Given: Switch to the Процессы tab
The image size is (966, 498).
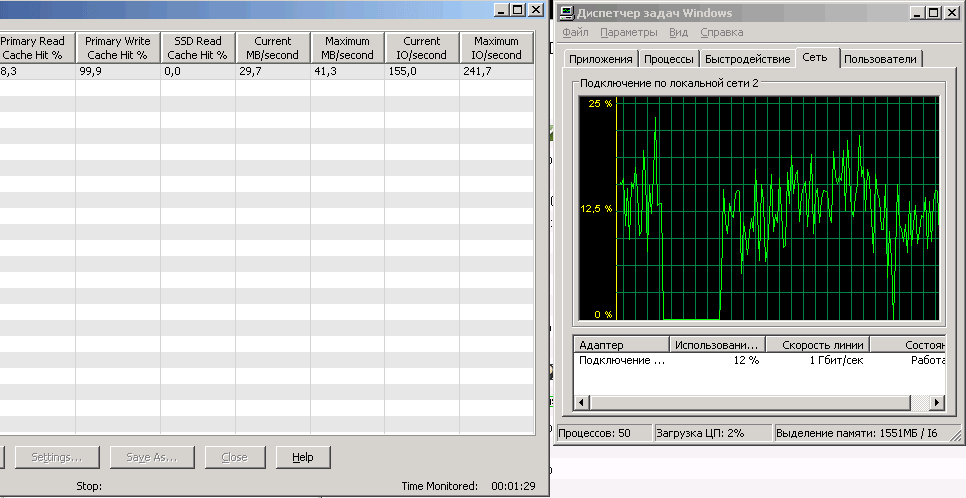Looking at the screenshot, I should (x=668, y=59).
